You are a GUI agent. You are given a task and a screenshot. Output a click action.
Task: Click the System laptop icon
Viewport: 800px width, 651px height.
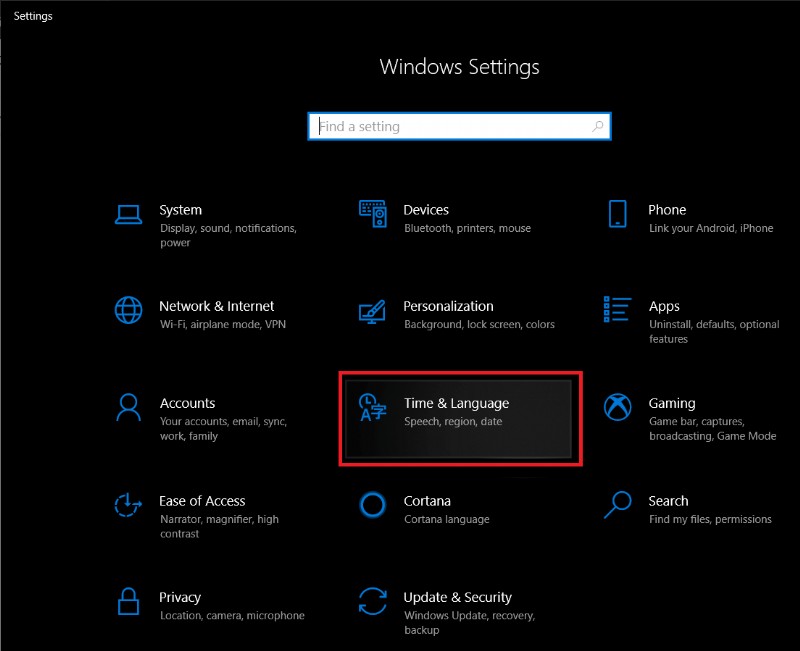pyautogui.click(x=129, y=212)
